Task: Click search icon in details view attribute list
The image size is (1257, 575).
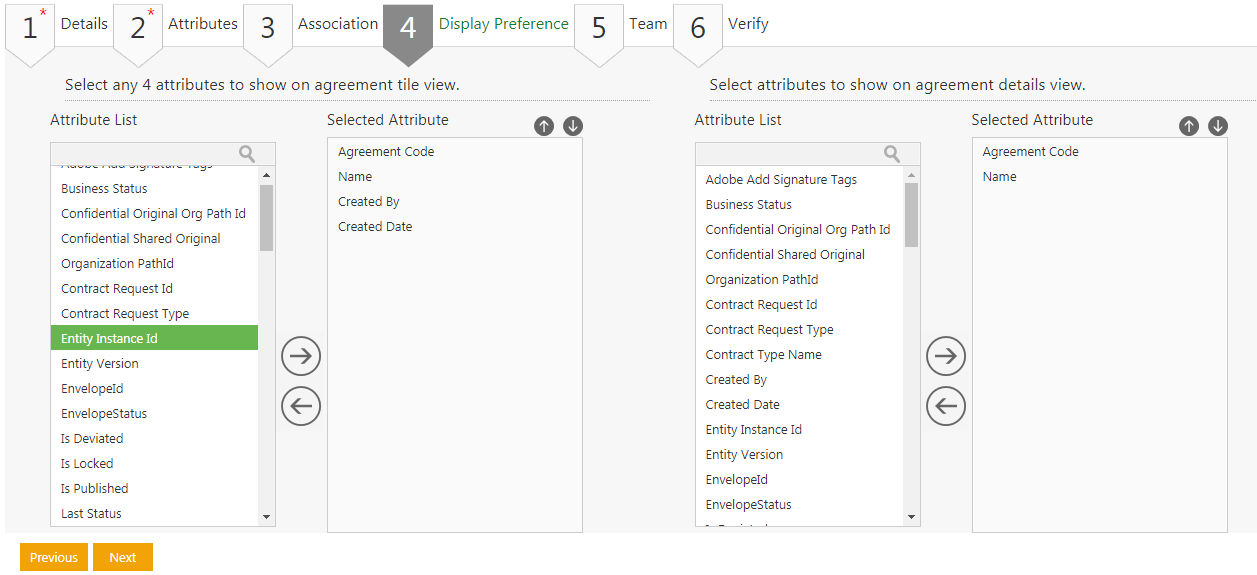Action: coord(892,154)
